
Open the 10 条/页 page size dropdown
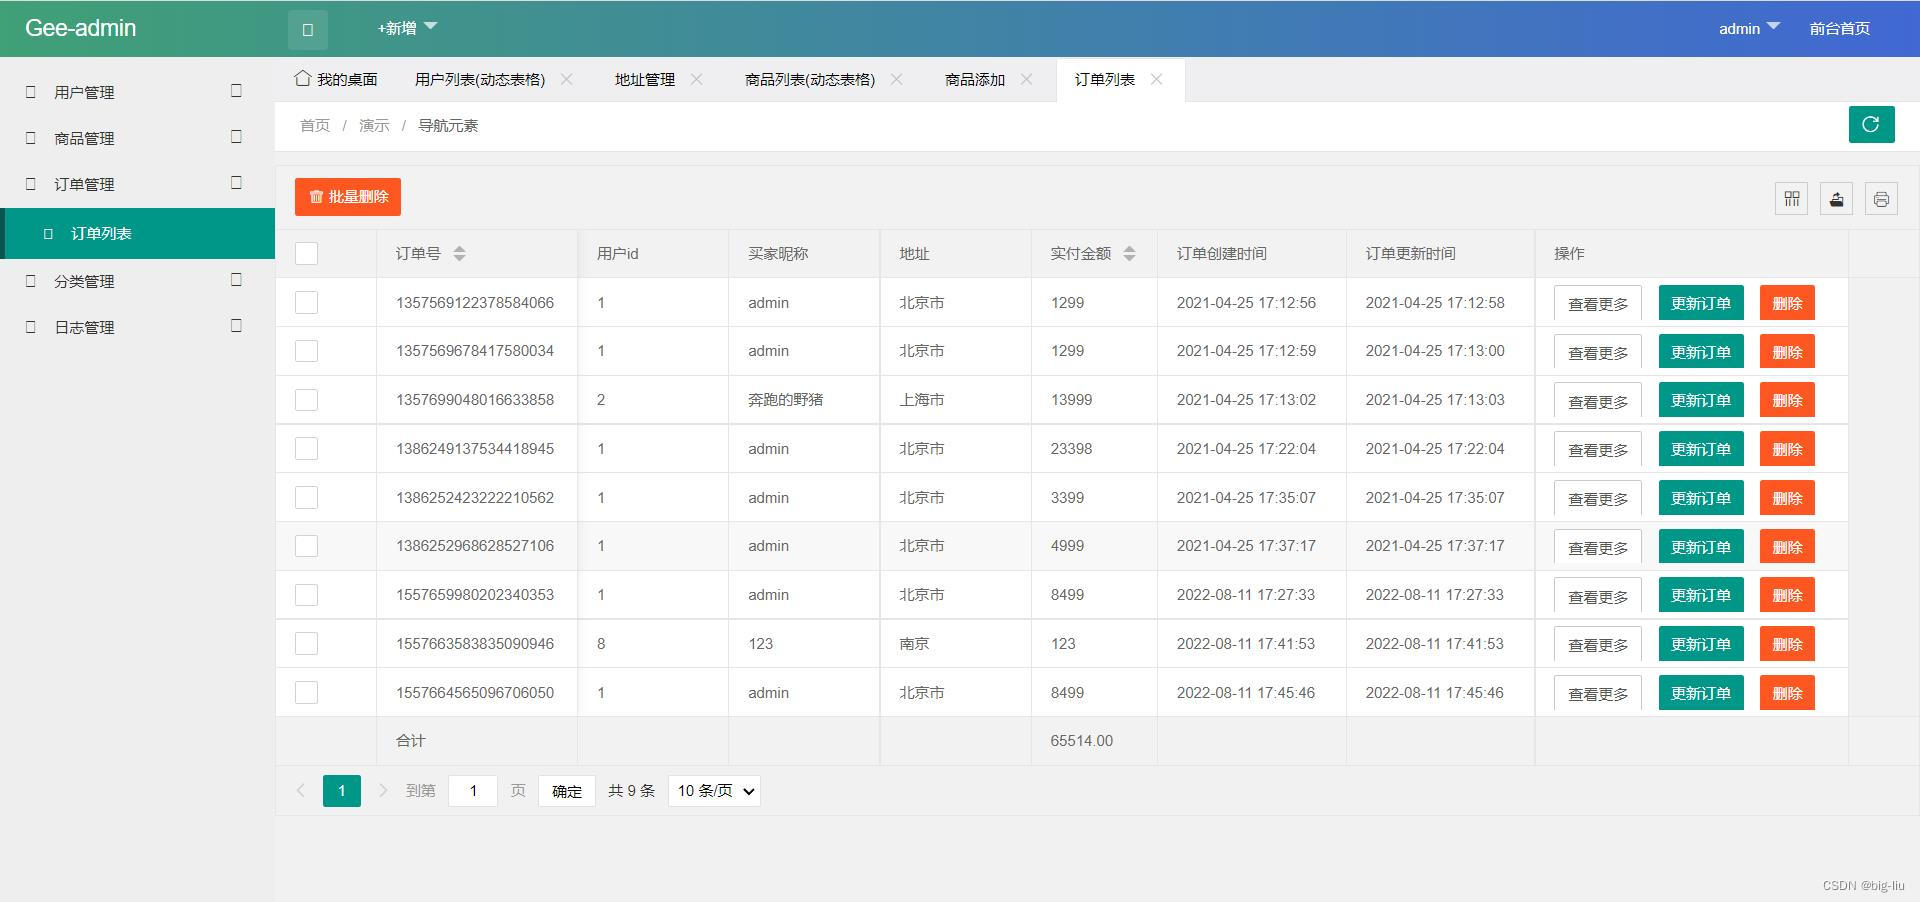point(714,790)
